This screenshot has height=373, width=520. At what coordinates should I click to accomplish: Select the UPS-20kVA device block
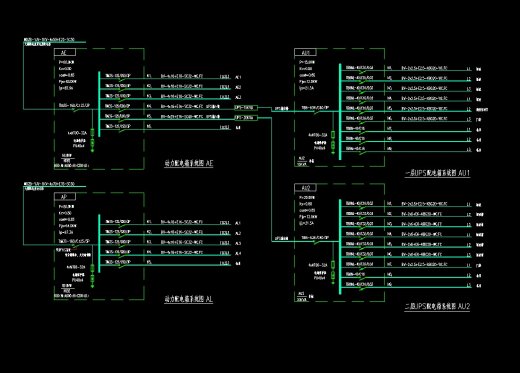(246, 118)
